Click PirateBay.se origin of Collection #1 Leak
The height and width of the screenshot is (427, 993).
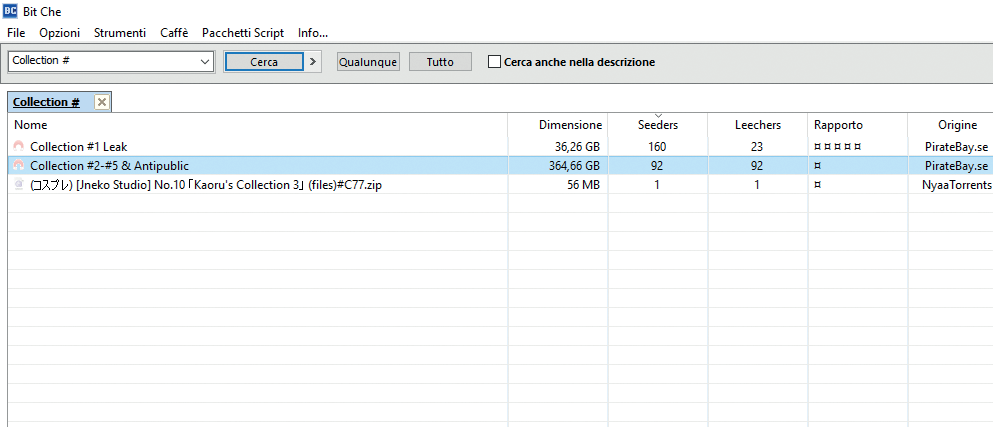pyautogui.click(x=956, y=147)
